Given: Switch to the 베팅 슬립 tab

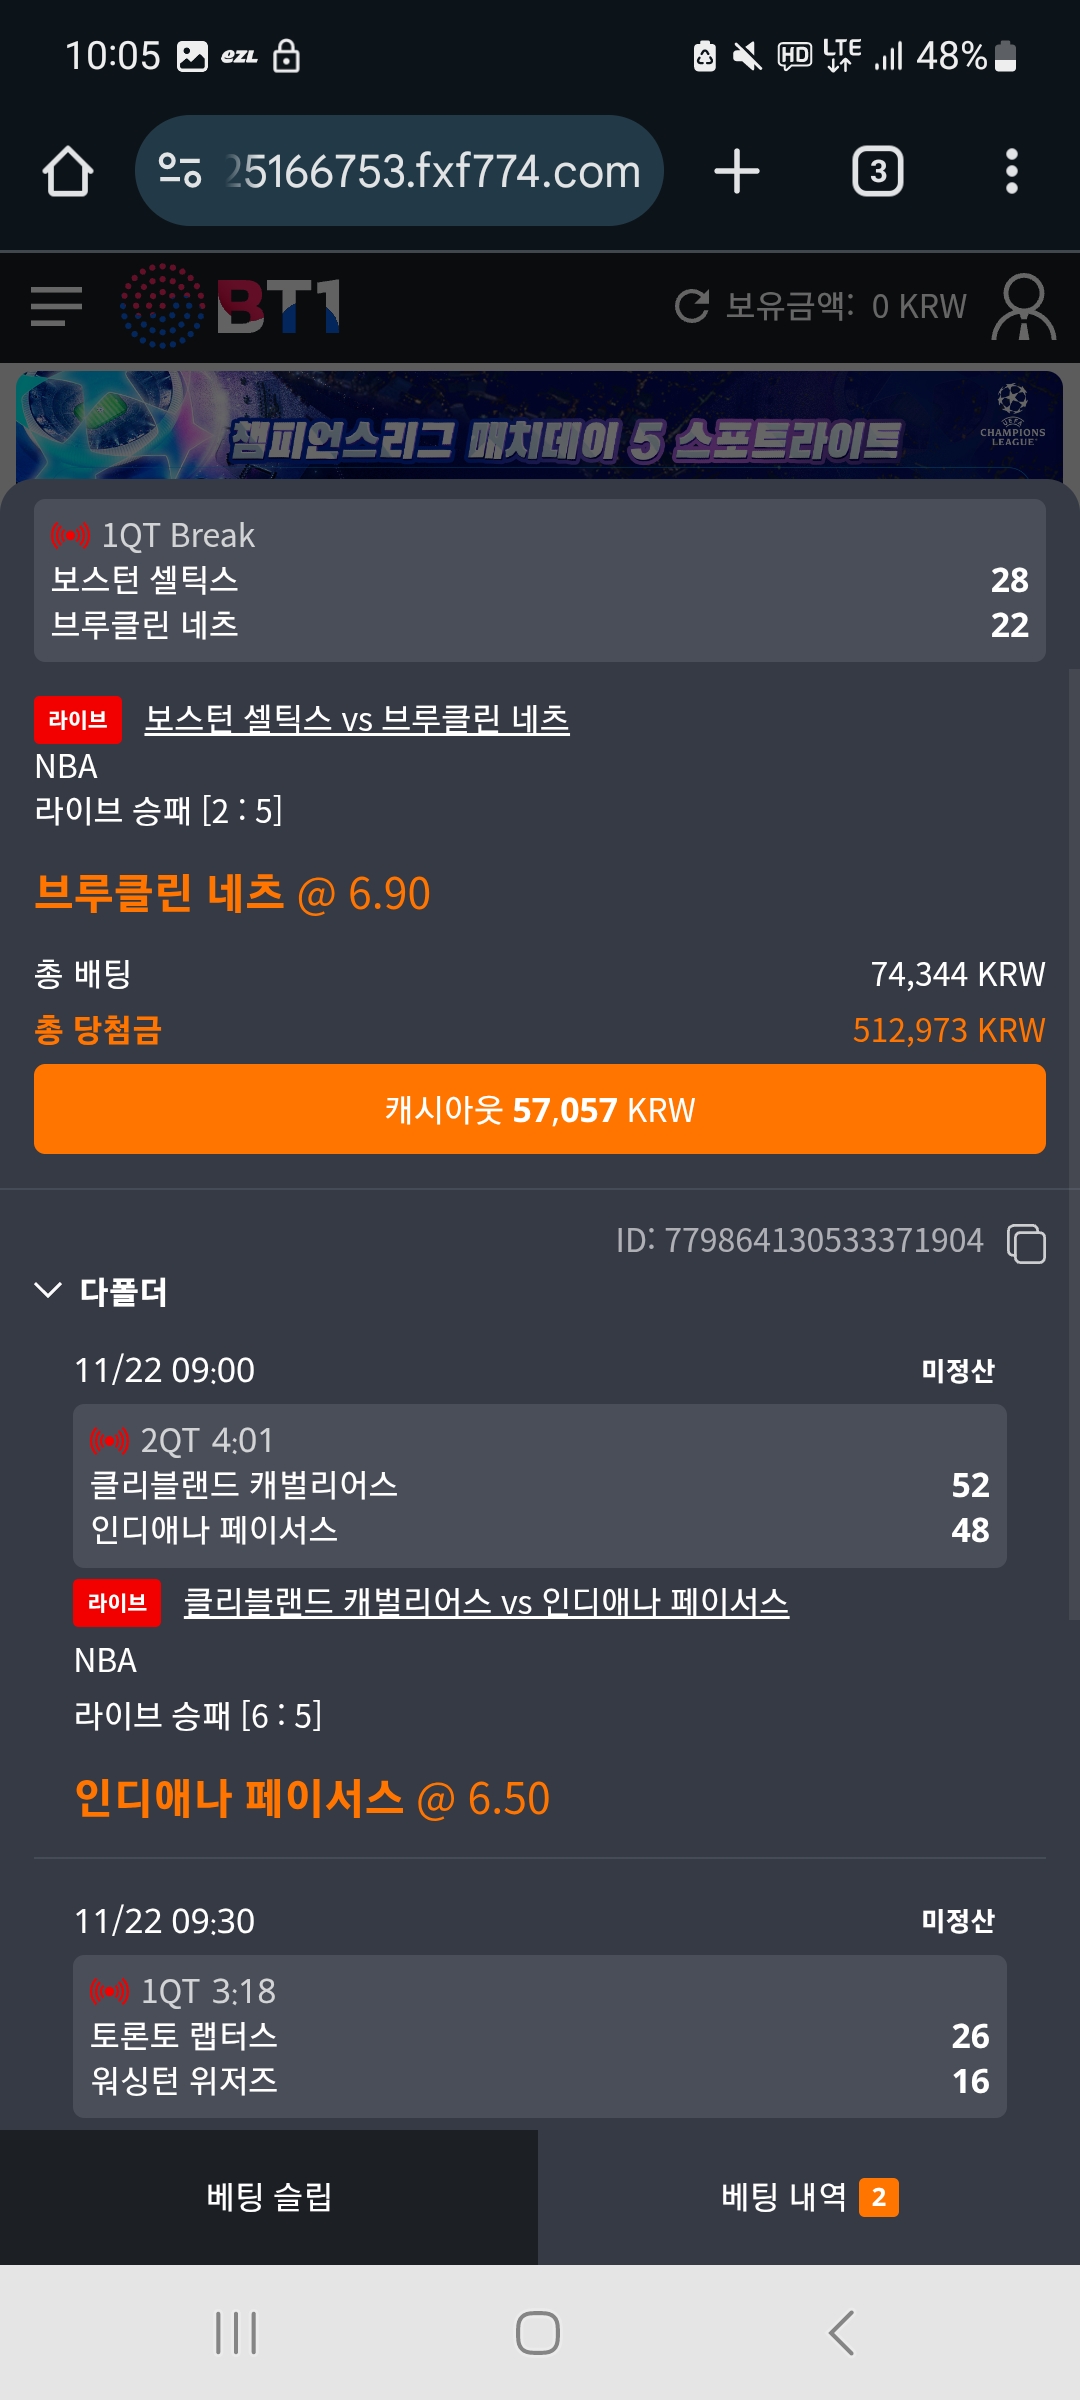Looking at the screenshot, I should click(x=269, y=2197).
